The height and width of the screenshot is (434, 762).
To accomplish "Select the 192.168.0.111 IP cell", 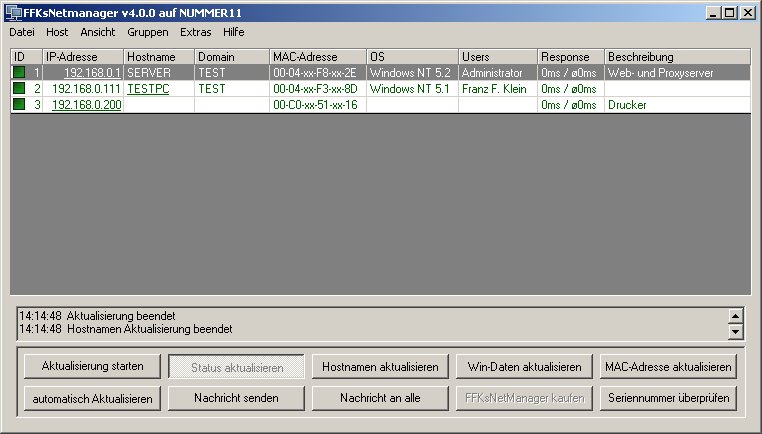I will (x=83, y=89).
